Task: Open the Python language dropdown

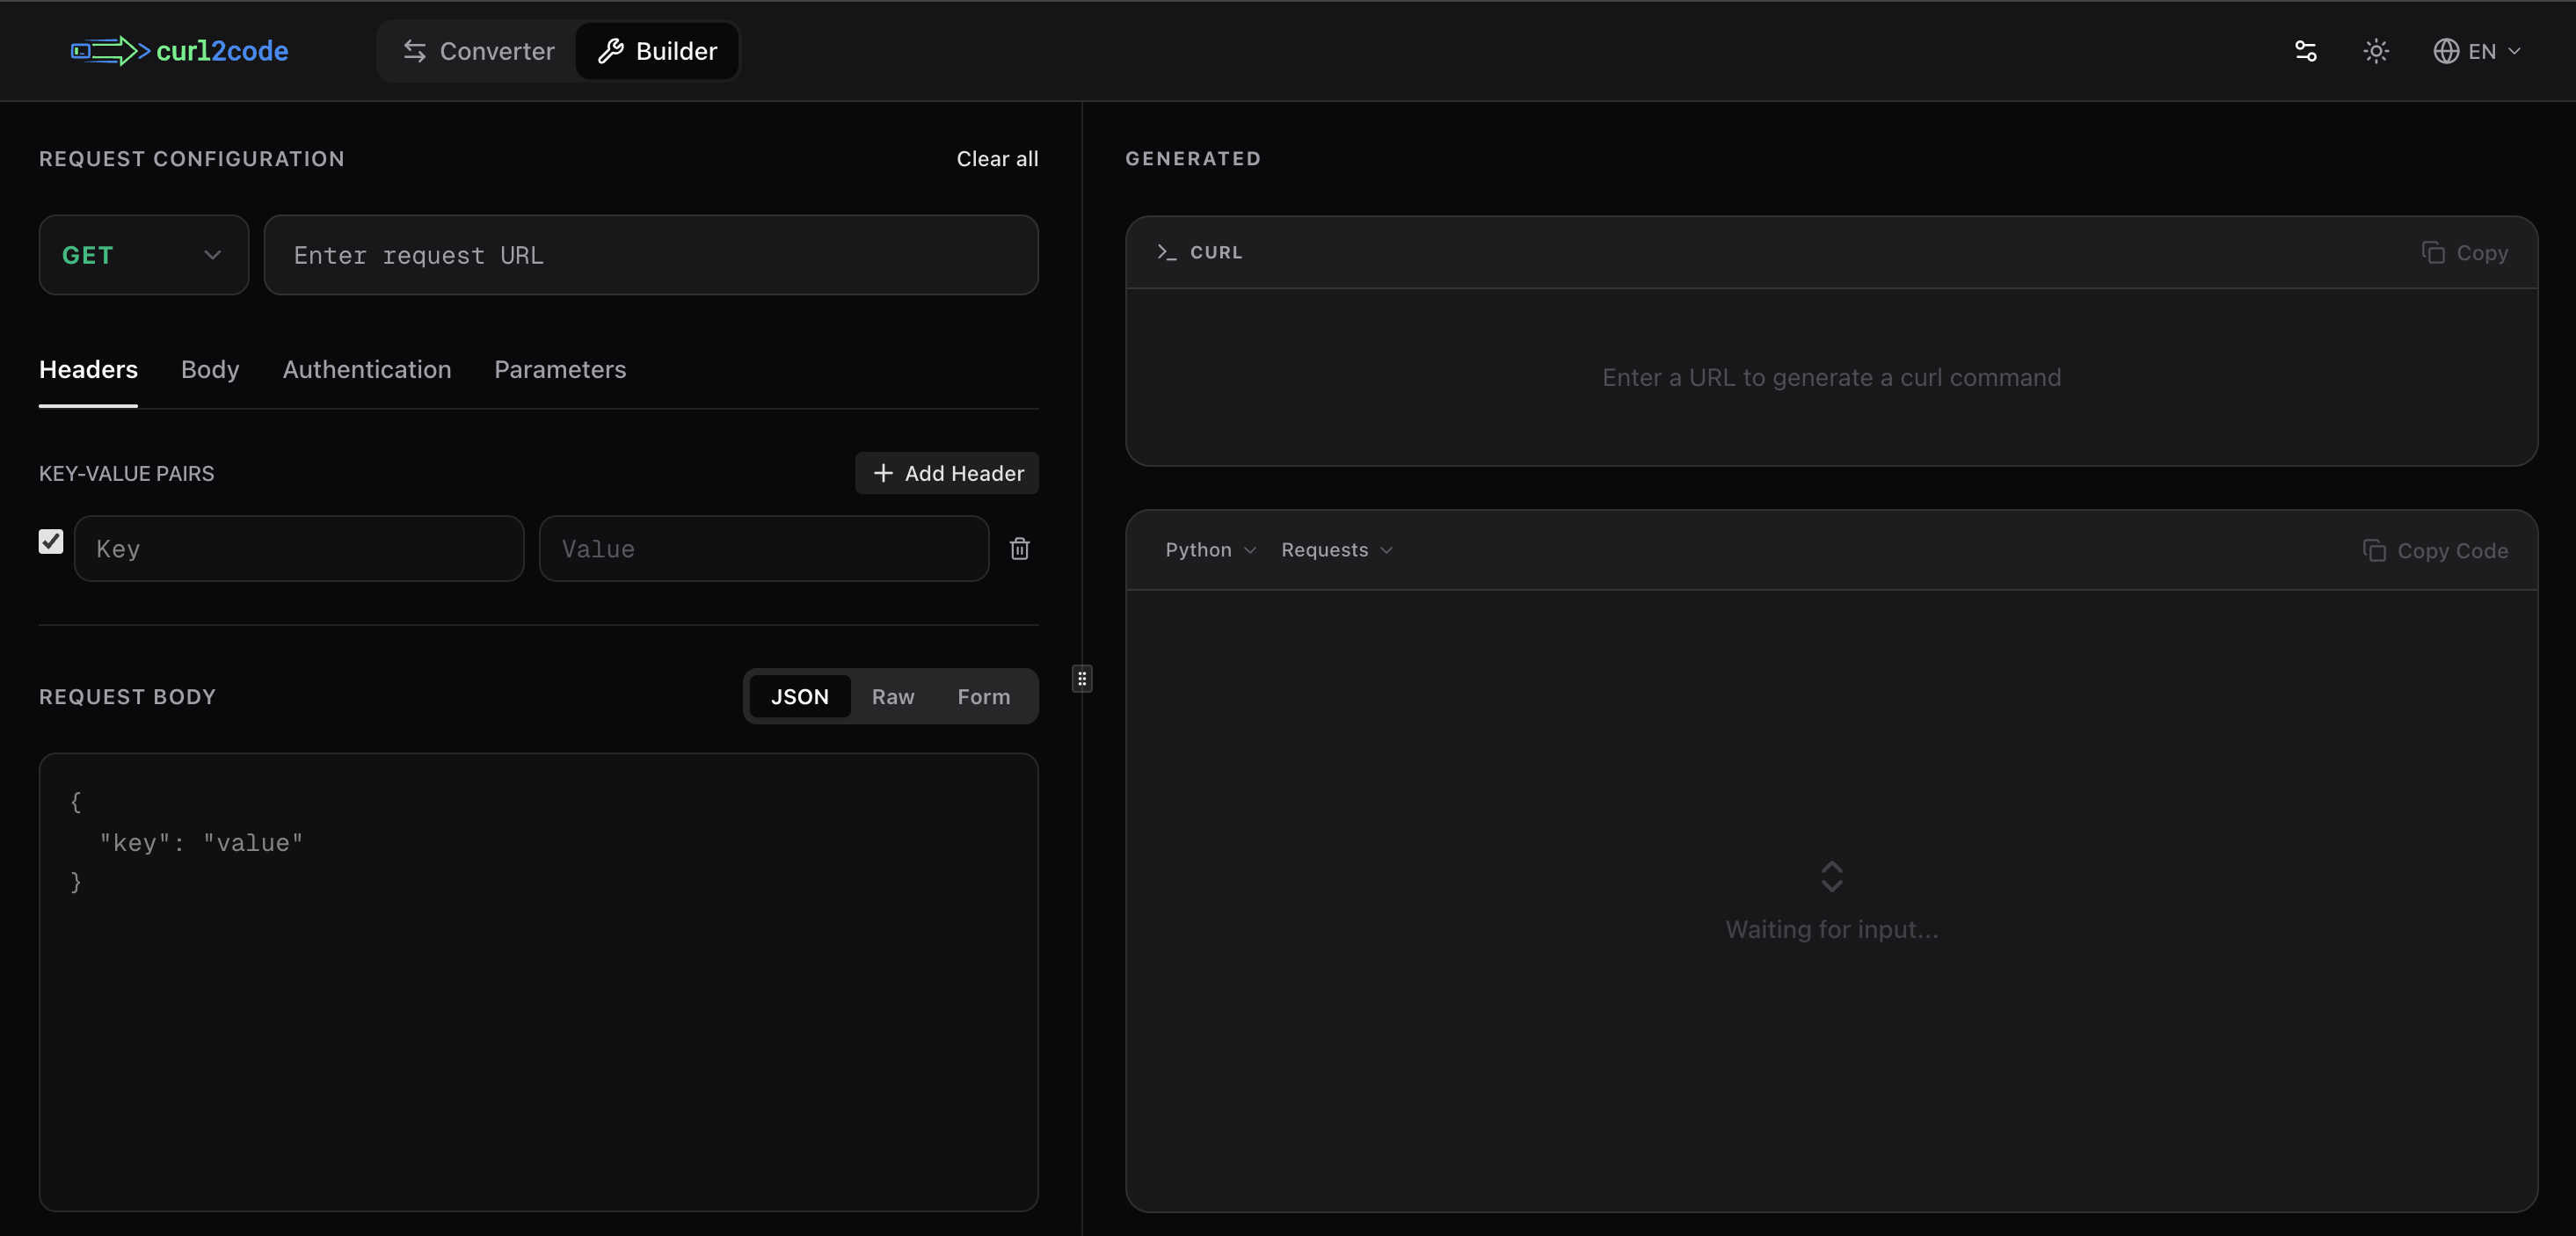Action: (x=1209, y=549)
